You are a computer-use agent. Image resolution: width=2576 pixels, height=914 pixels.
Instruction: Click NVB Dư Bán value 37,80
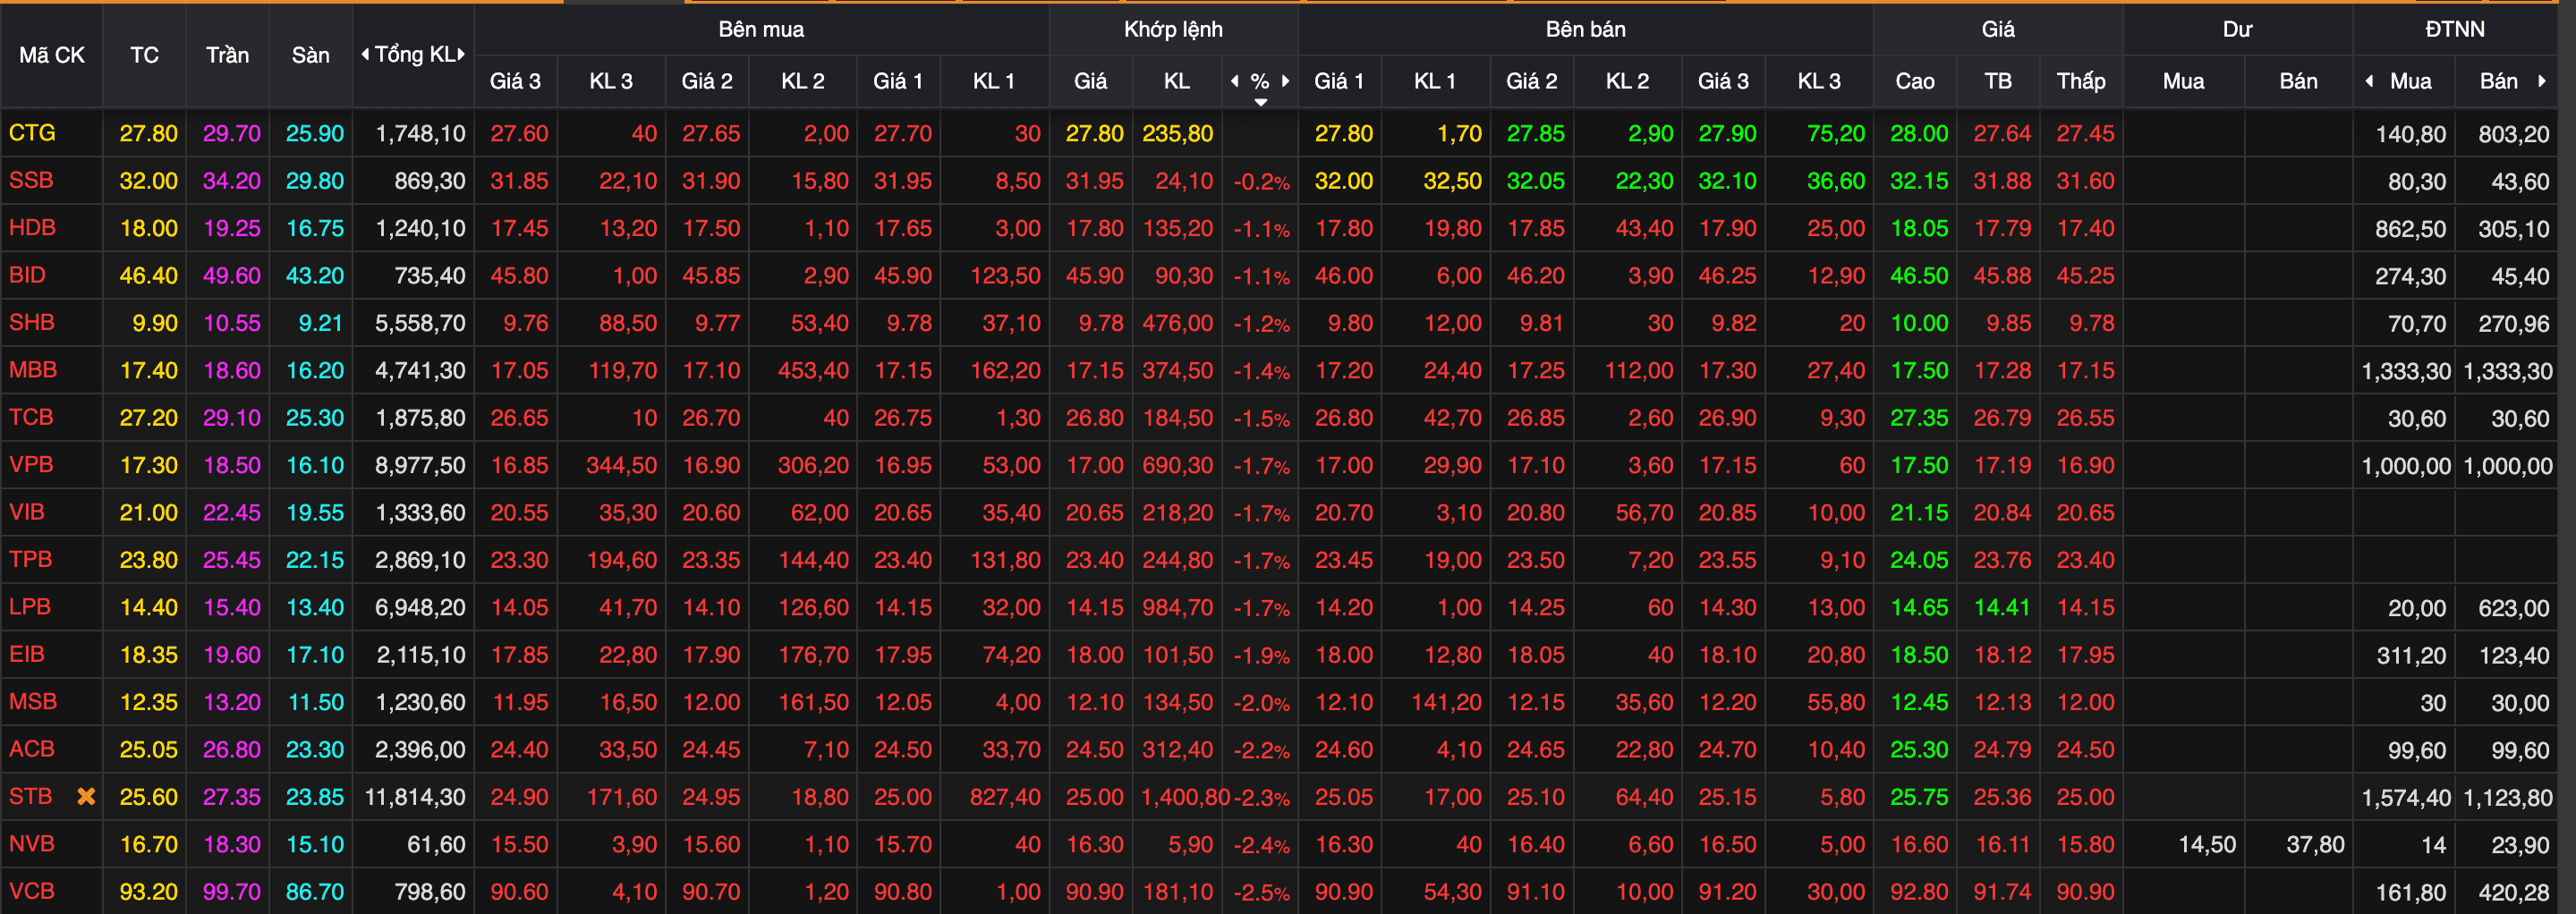tap(2315, 845)
